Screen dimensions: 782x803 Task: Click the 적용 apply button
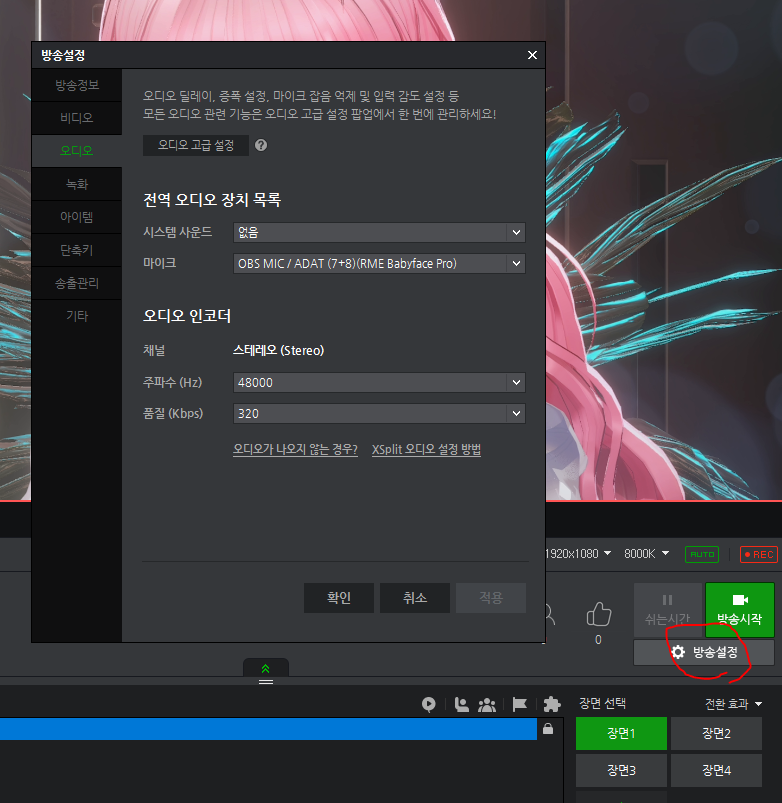click(x=491, y=598)
